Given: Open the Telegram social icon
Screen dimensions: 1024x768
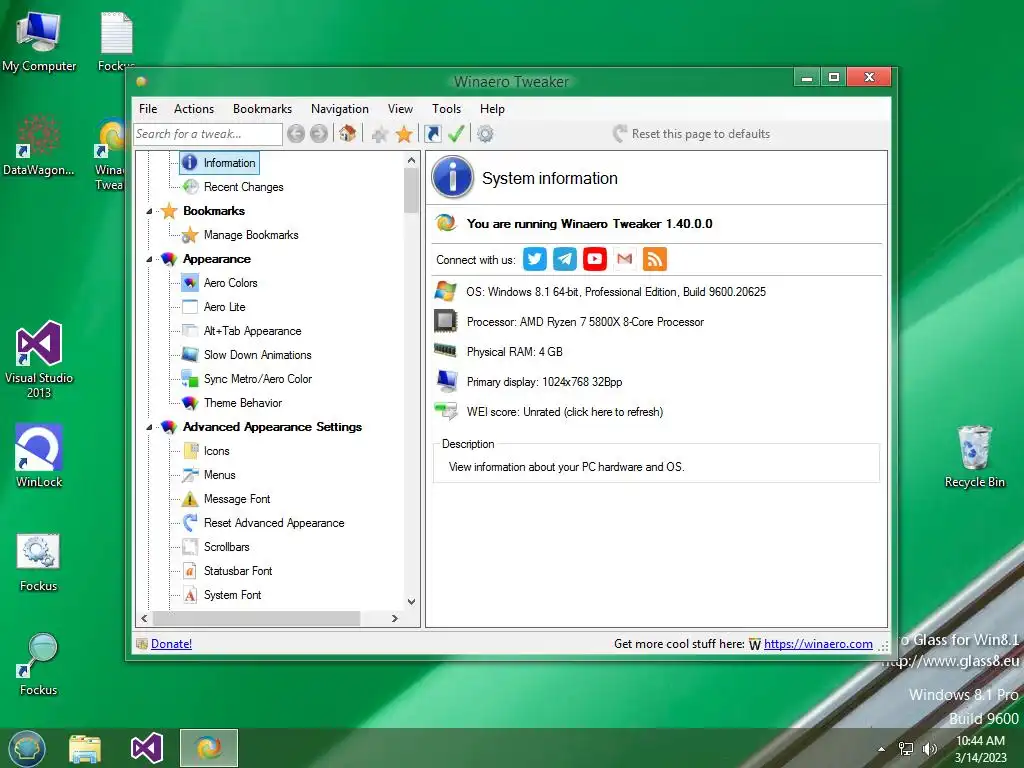Looking at the screenshot, I should [565, 259].
